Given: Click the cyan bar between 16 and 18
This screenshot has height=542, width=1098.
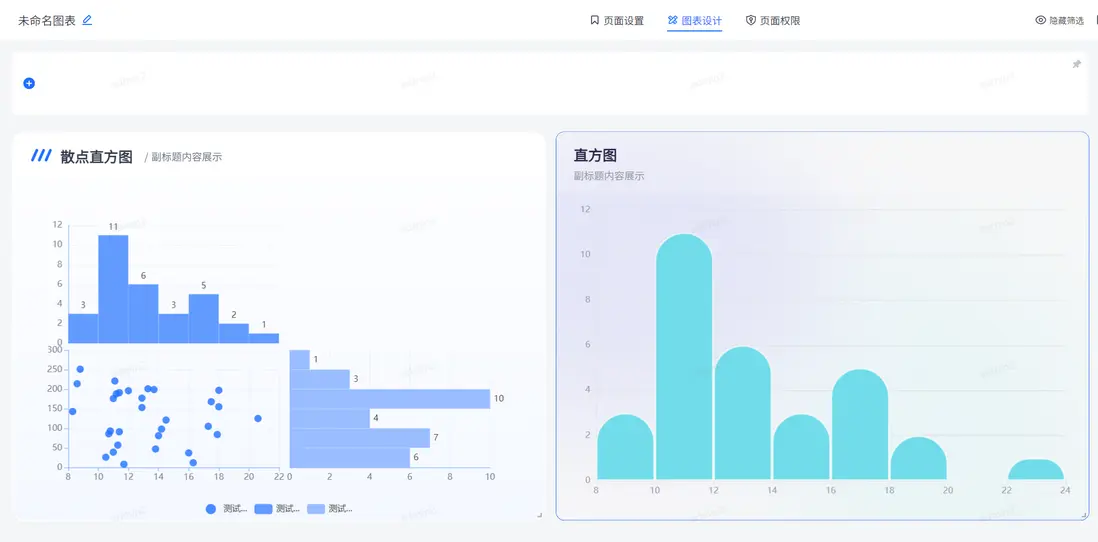Looking at the screenshot, I should pos(860,424).
